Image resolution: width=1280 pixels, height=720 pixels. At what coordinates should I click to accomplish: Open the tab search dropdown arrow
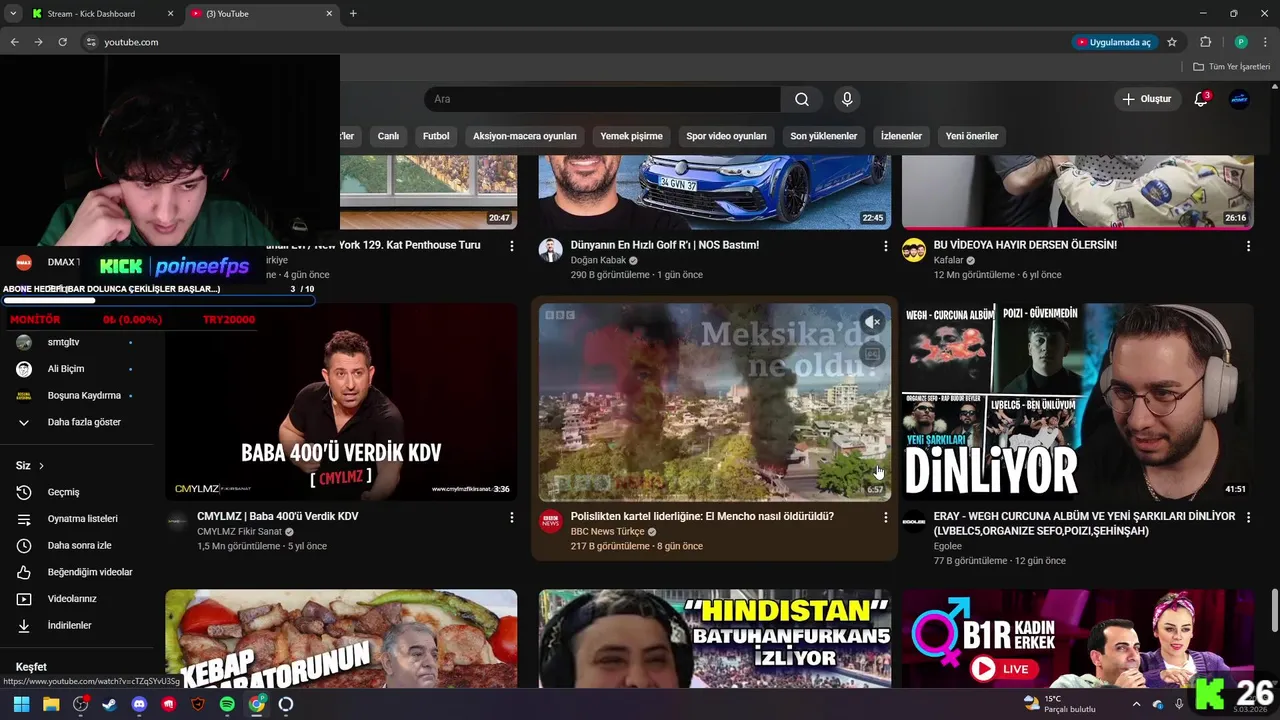(13, 14)
